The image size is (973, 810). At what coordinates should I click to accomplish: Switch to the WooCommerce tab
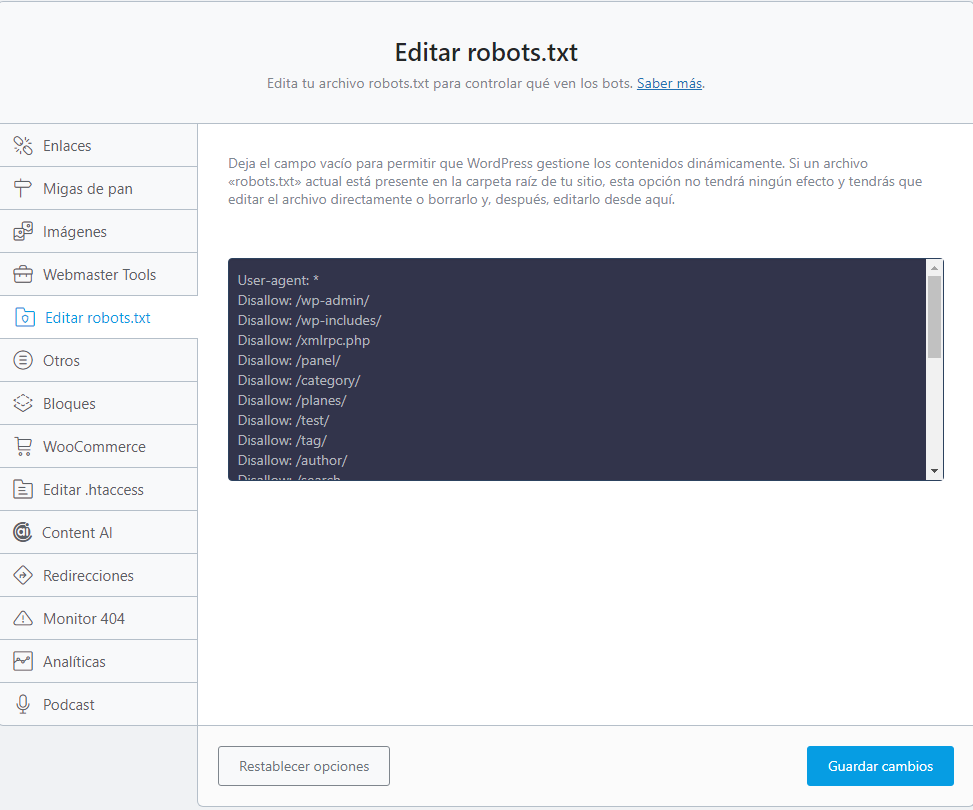click(x=99, y=446)
